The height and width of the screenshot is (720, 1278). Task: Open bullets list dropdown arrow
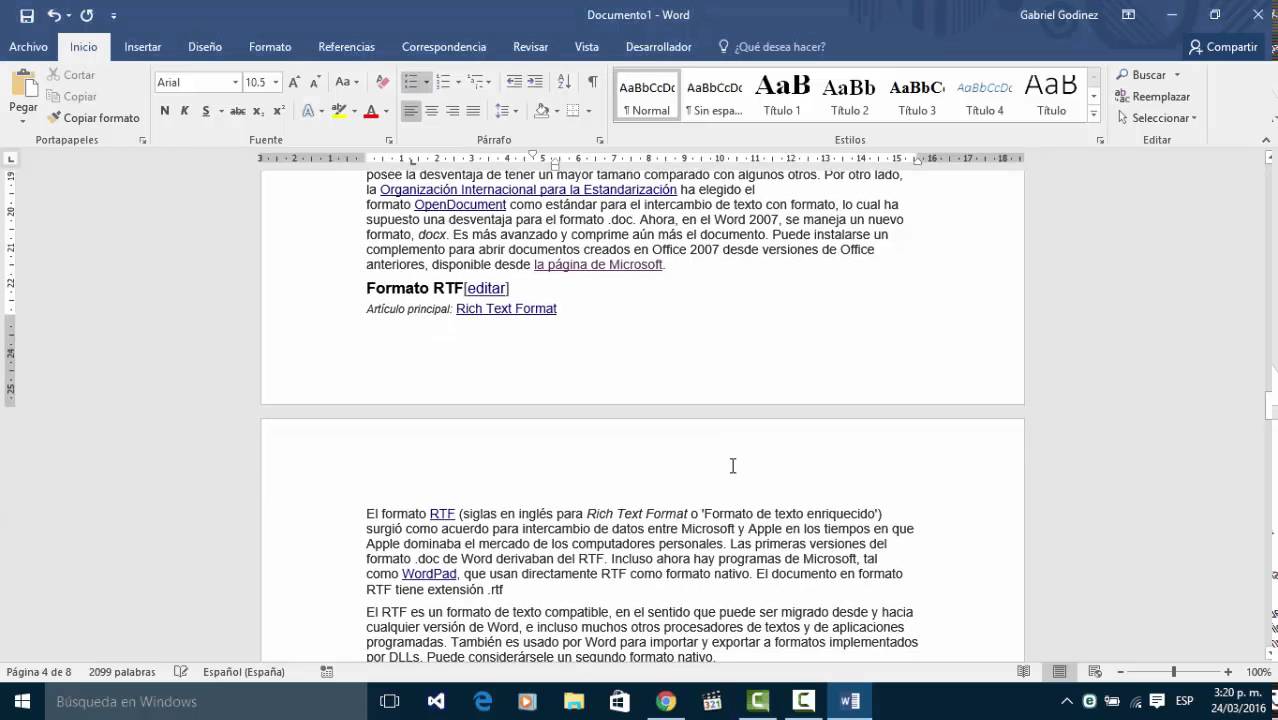426,82
